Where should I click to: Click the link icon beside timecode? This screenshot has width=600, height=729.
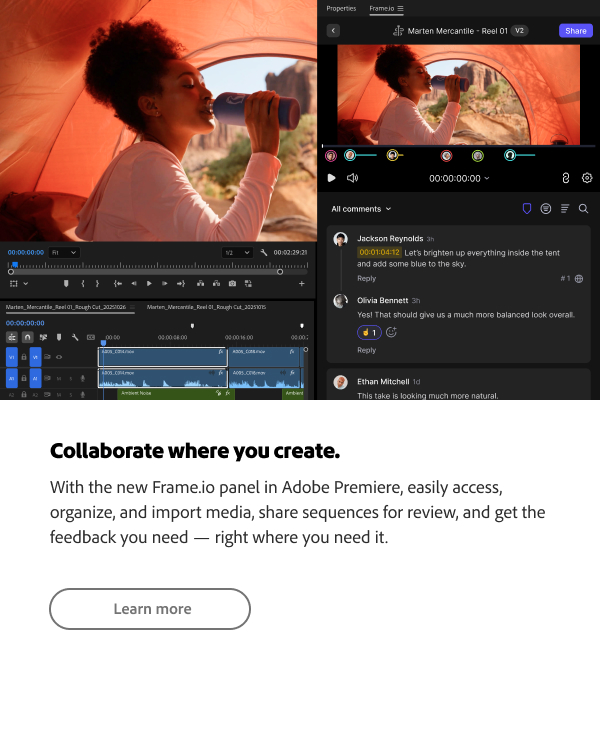(x=566, y=178)
